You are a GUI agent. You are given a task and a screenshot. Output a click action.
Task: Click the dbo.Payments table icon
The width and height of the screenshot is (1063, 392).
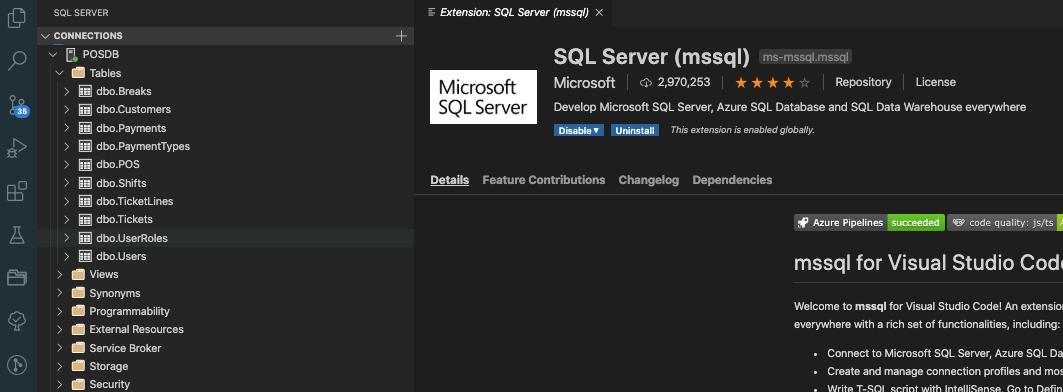point(85,128)
